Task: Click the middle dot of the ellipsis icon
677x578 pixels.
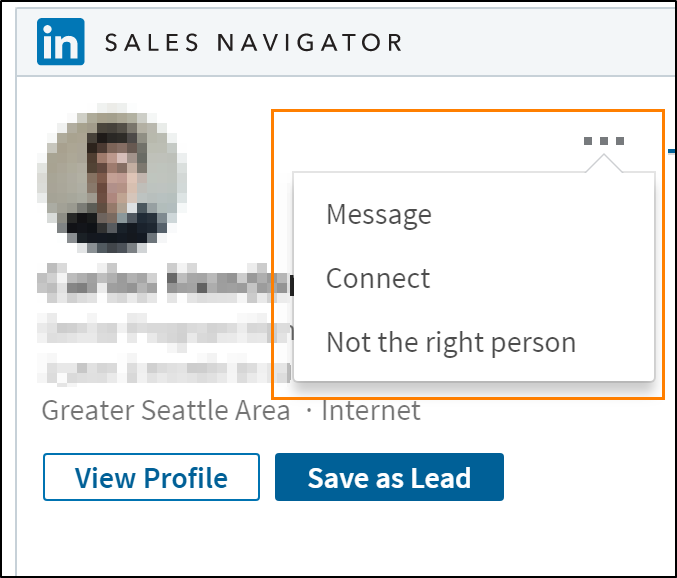Action: [604, 141]
